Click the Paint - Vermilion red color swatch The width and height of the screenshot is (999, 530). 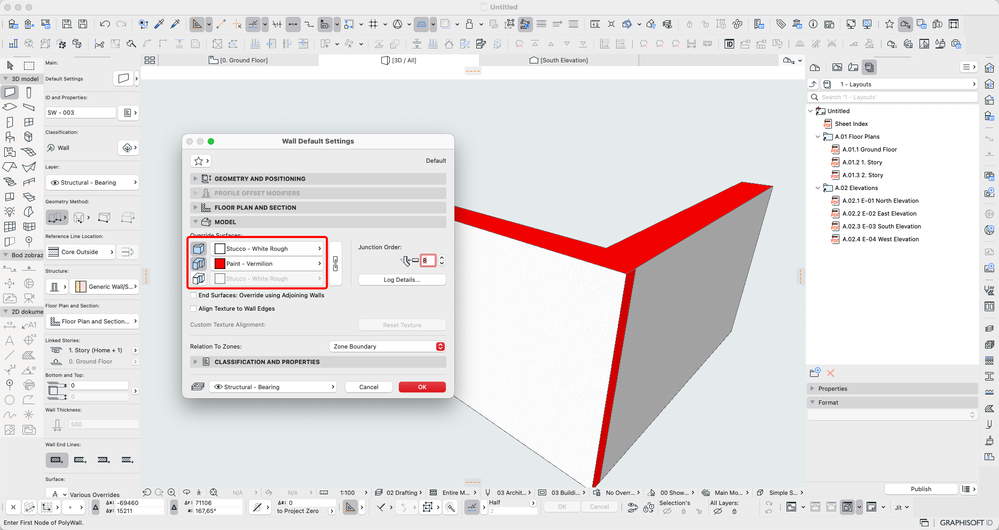(x=220, y=263)
